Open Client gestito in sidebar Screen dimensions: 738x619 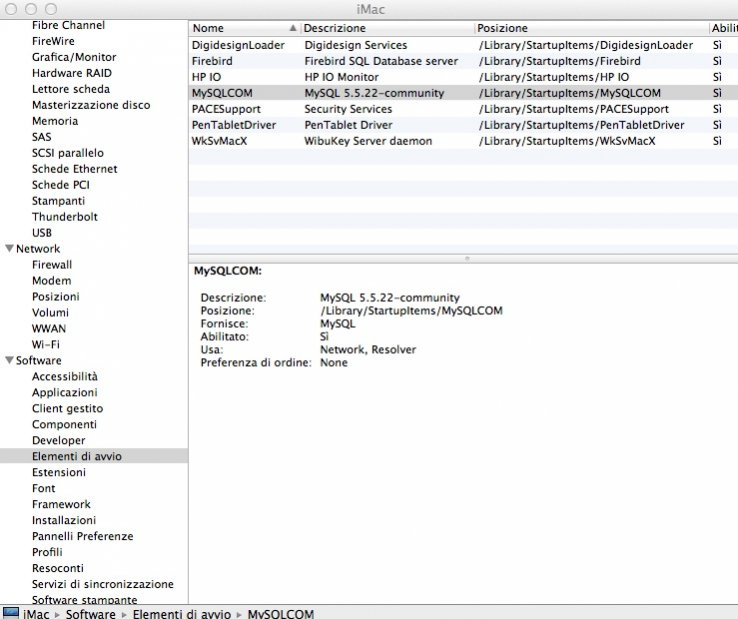(x=67, y=409)
